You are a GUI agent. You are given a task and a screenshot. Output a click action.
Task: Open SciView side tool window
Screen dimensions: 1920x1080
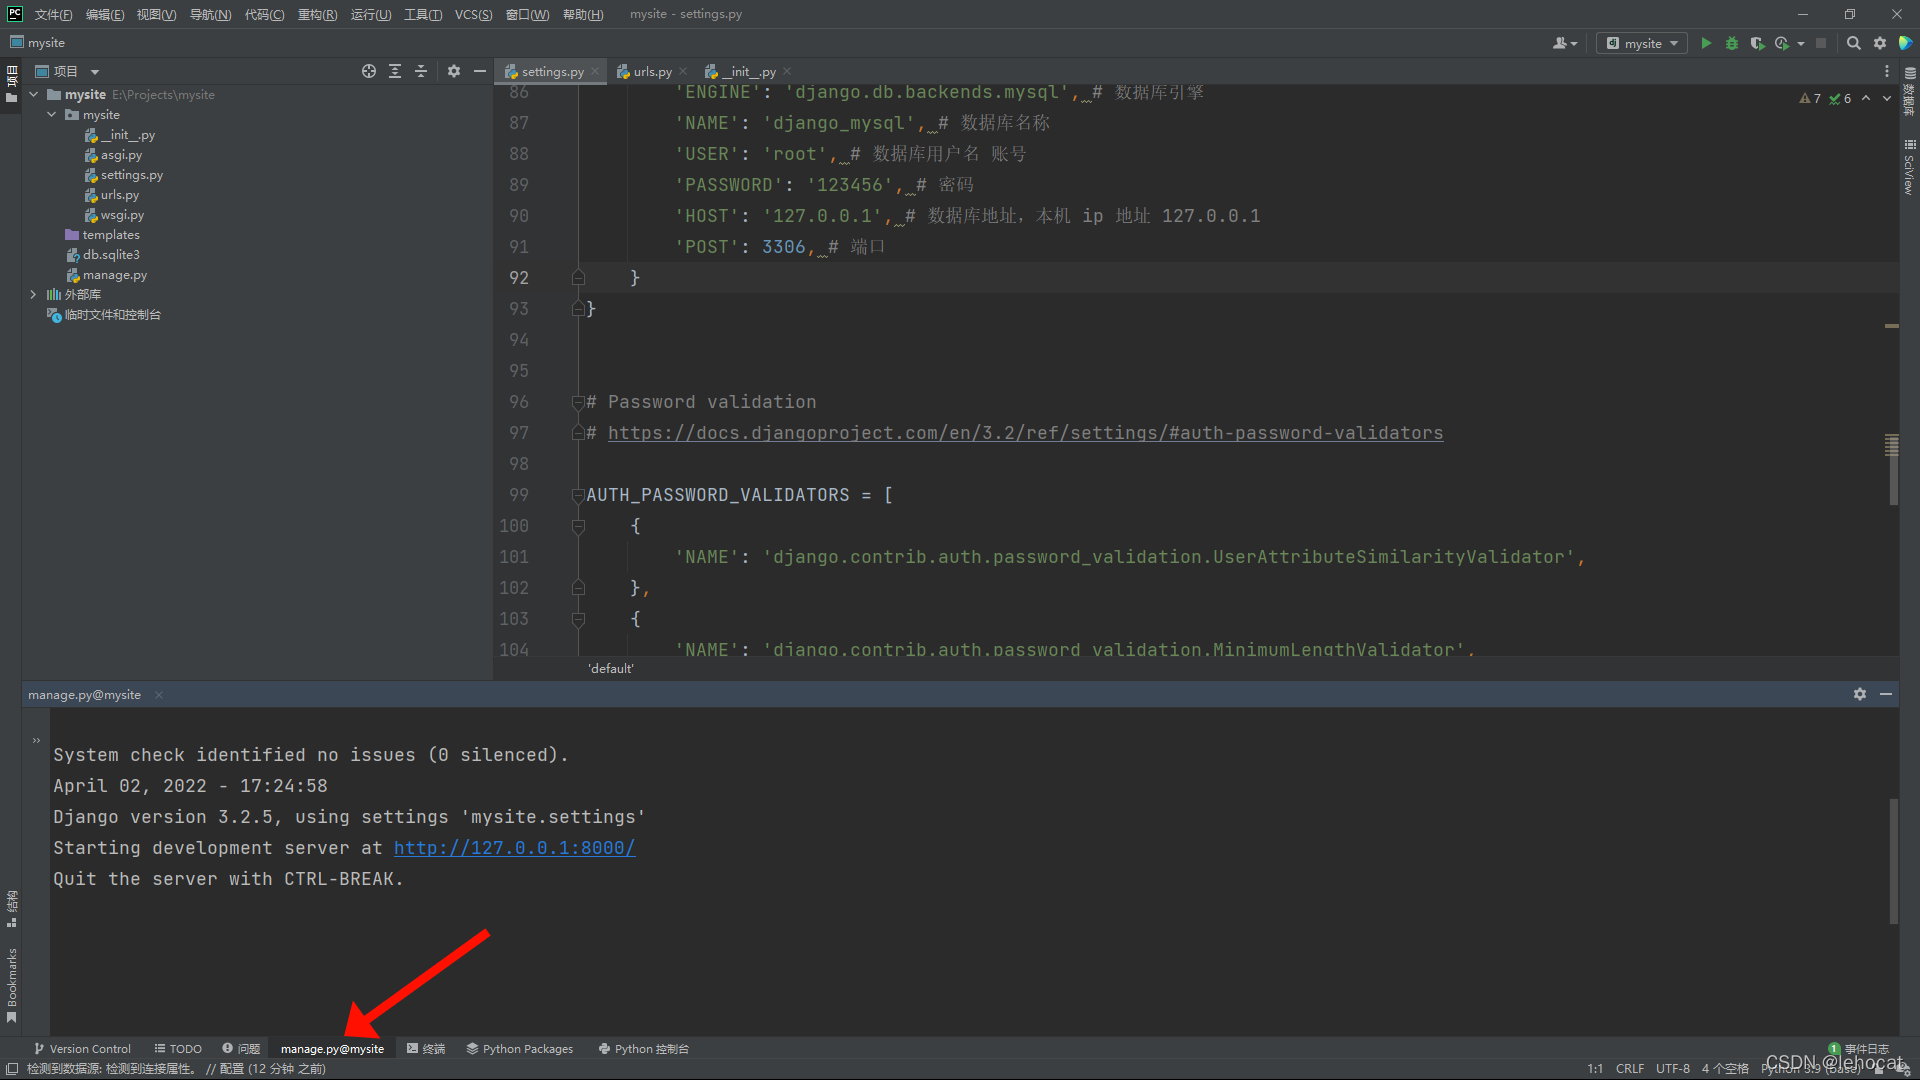[1909, 167]
